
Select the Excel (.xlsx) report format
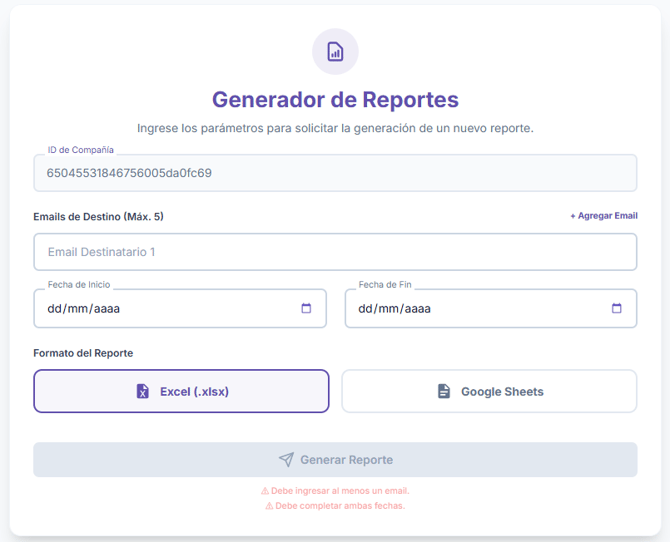(181, 391)
